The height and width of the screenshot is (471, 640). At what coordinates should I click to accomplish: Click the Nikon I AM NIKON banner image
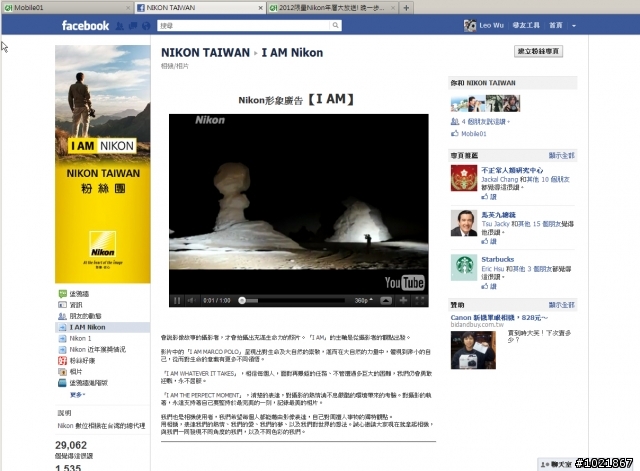[x=102, y=164]
